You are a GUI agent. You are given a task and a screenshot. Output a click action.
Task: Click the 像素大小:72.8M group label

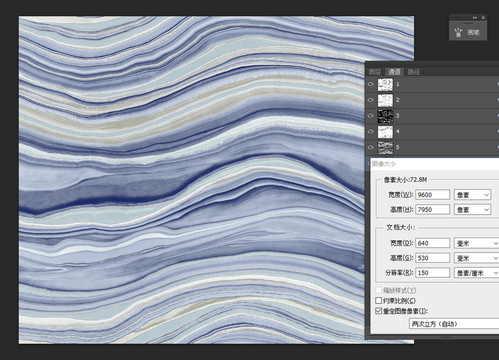(x=405, y=180)
